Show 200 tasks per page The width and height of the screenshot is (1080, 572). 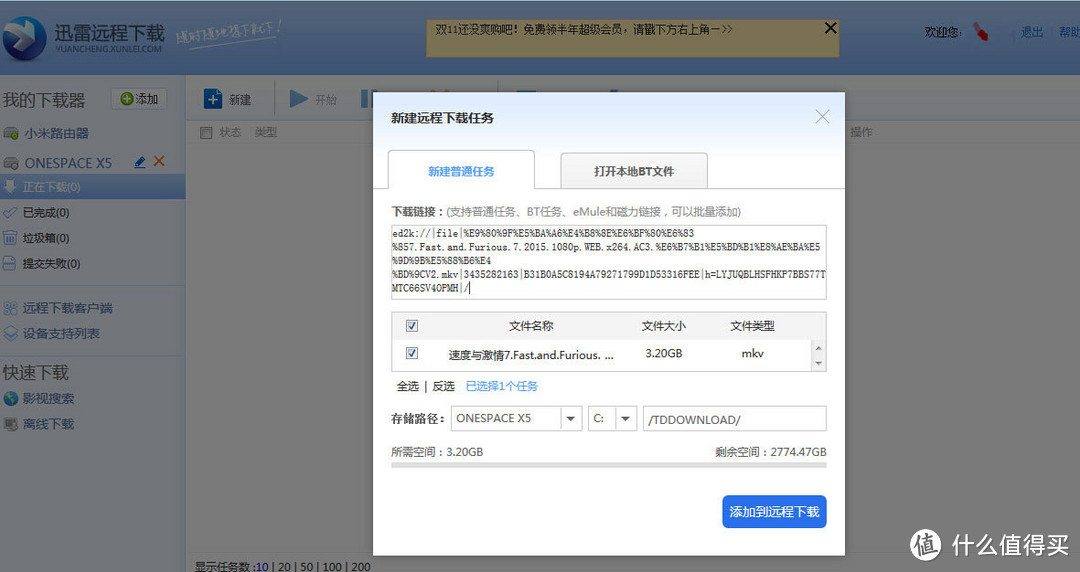tap(361, 566)
